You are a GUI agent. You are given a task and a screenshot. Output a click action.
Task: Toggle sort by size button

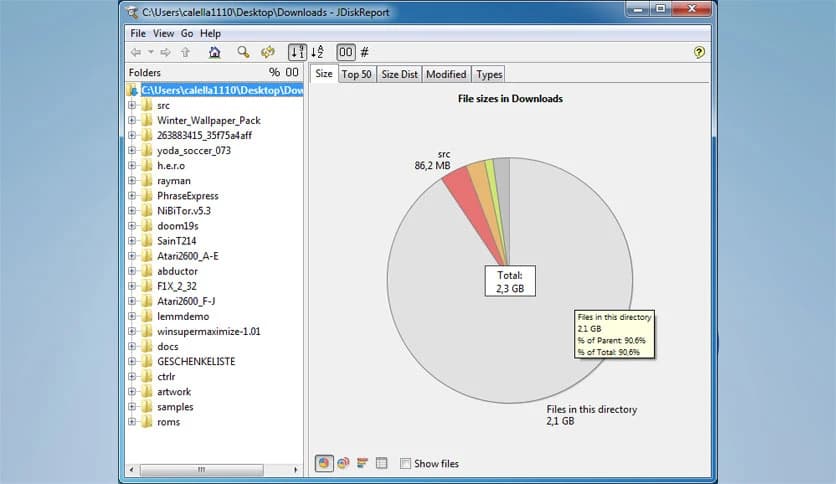point(297,52)
